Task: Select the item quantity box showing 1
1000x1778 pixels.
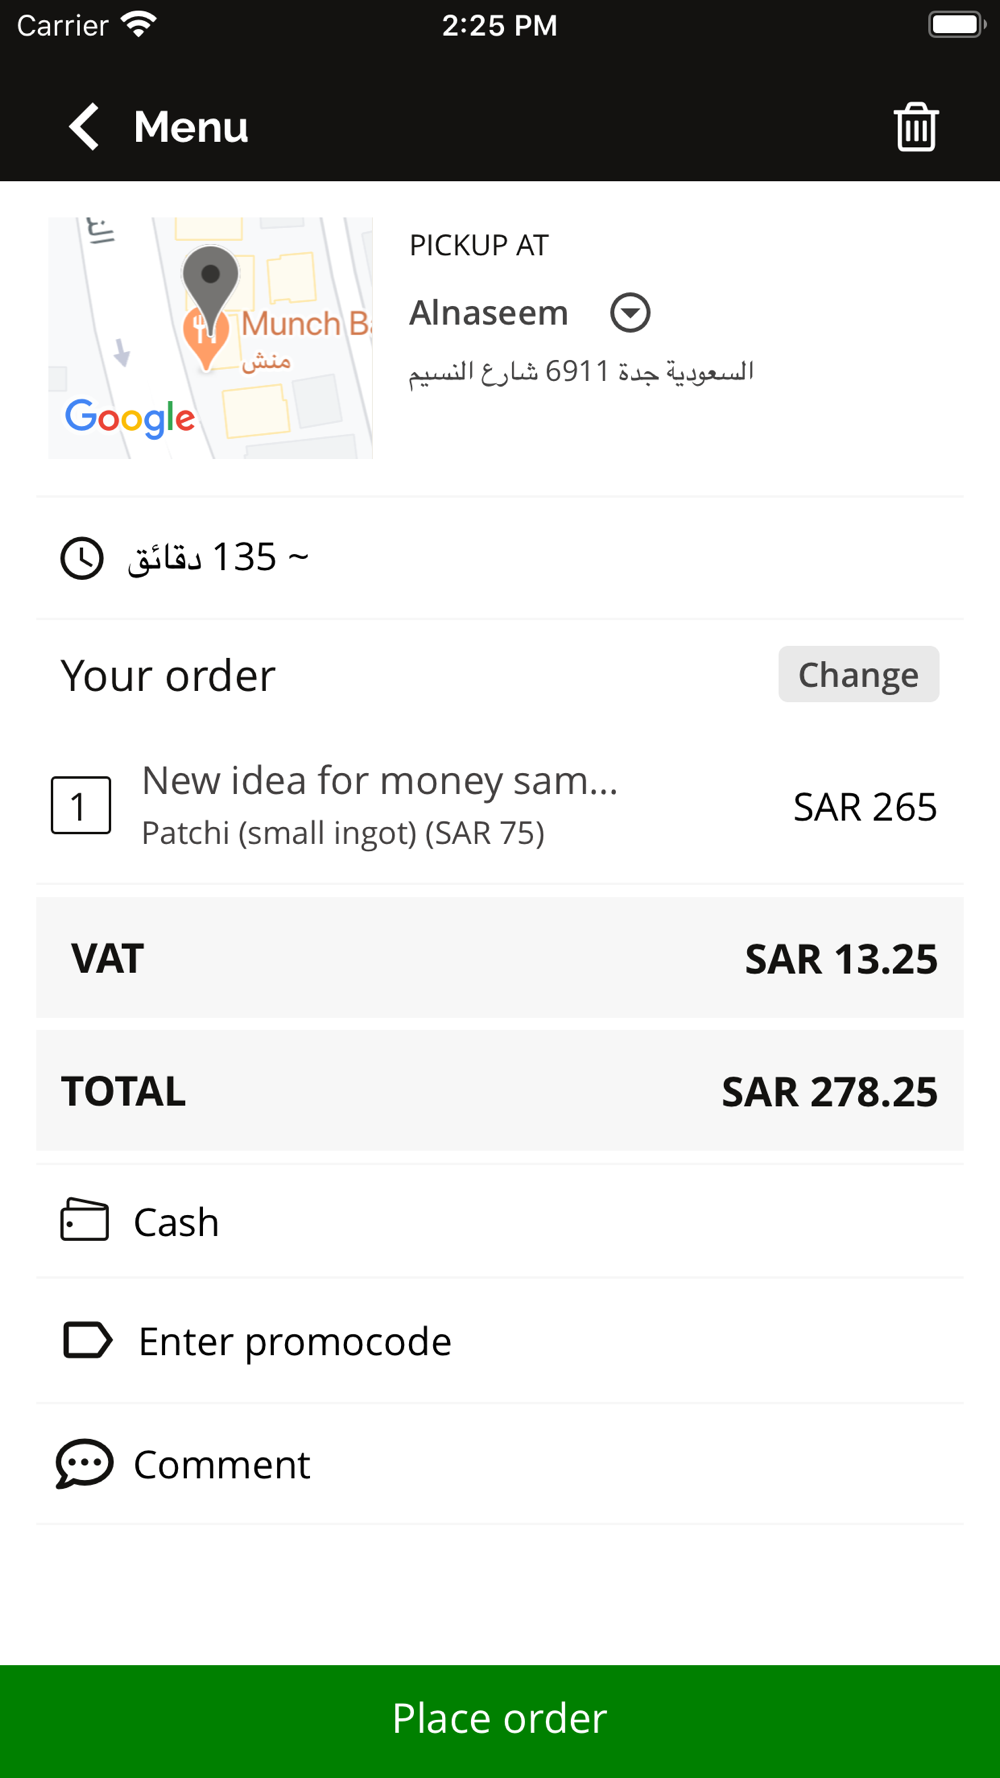Action: (x=81, y=805)
